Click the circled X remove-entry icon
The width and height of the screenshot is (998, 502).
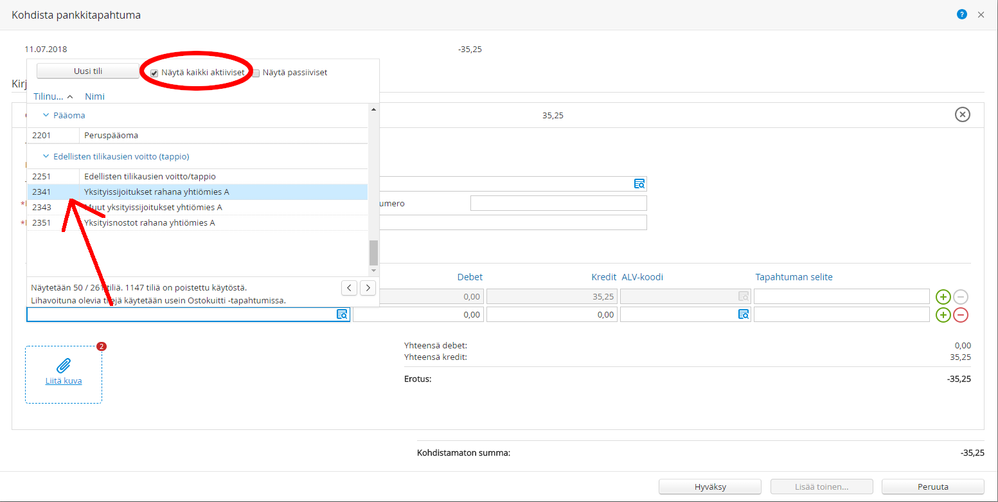pyautogui.click(x=962, y=115)
